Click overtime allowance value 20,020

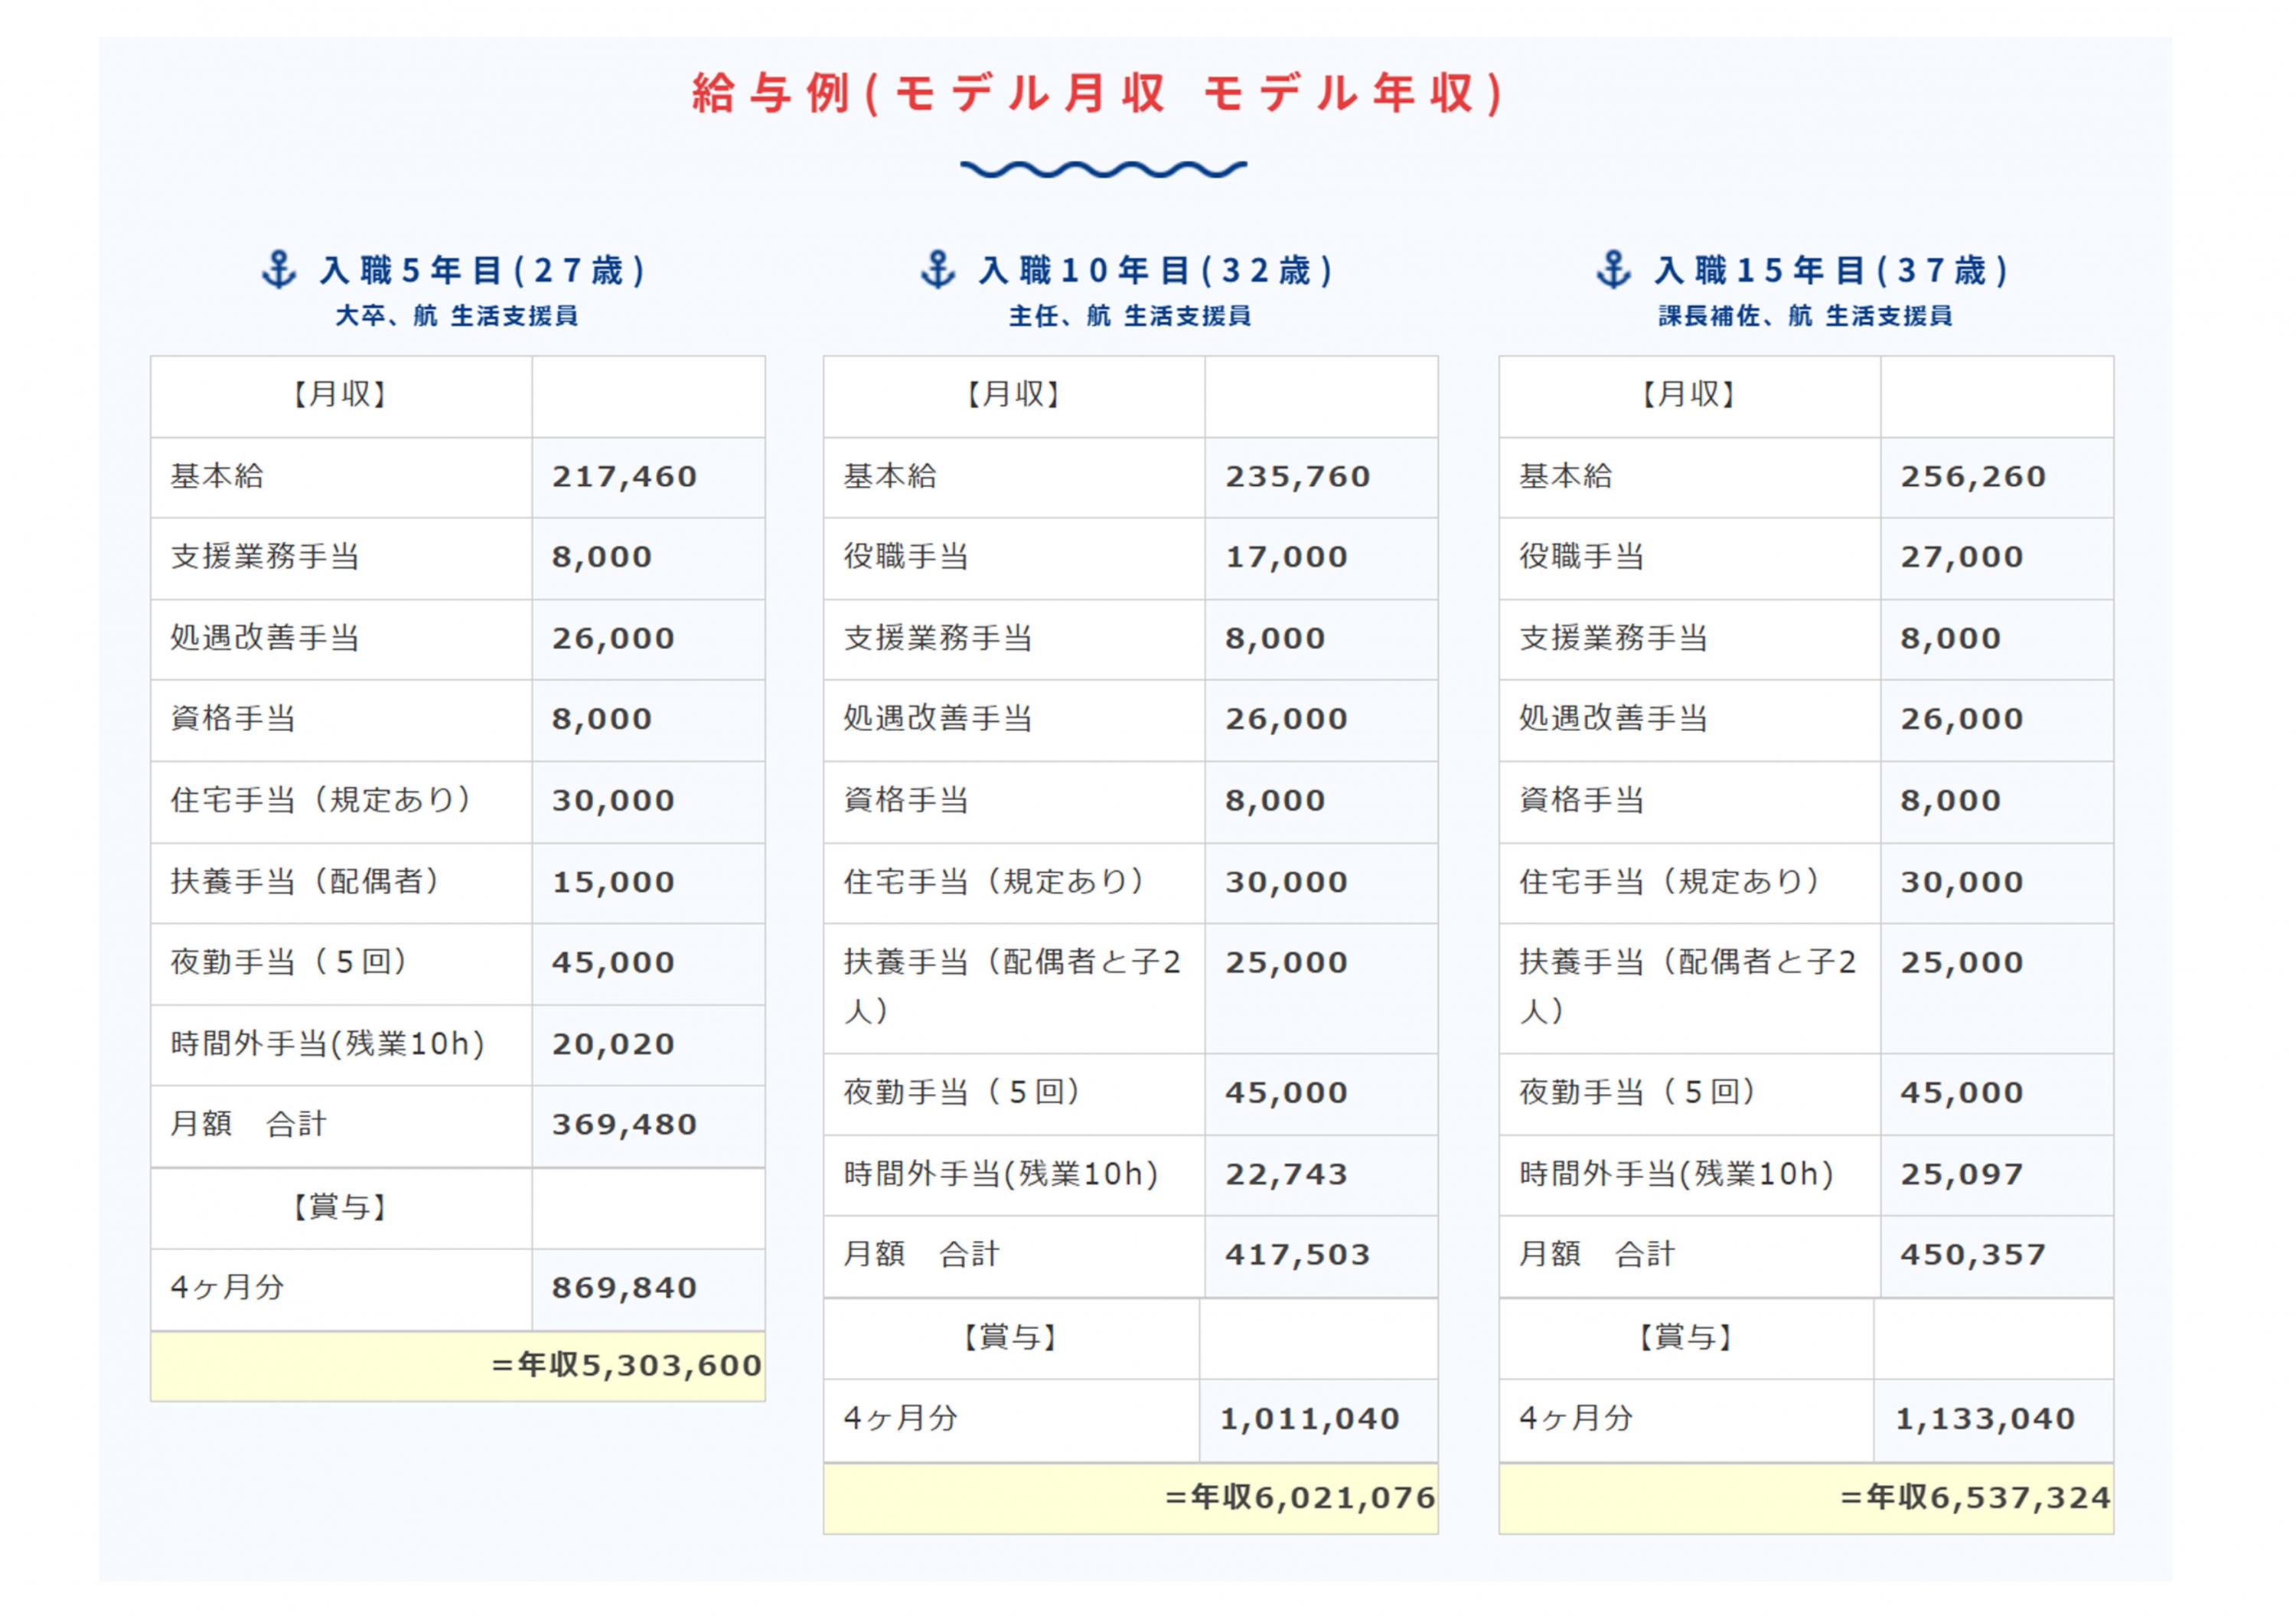613,1045
